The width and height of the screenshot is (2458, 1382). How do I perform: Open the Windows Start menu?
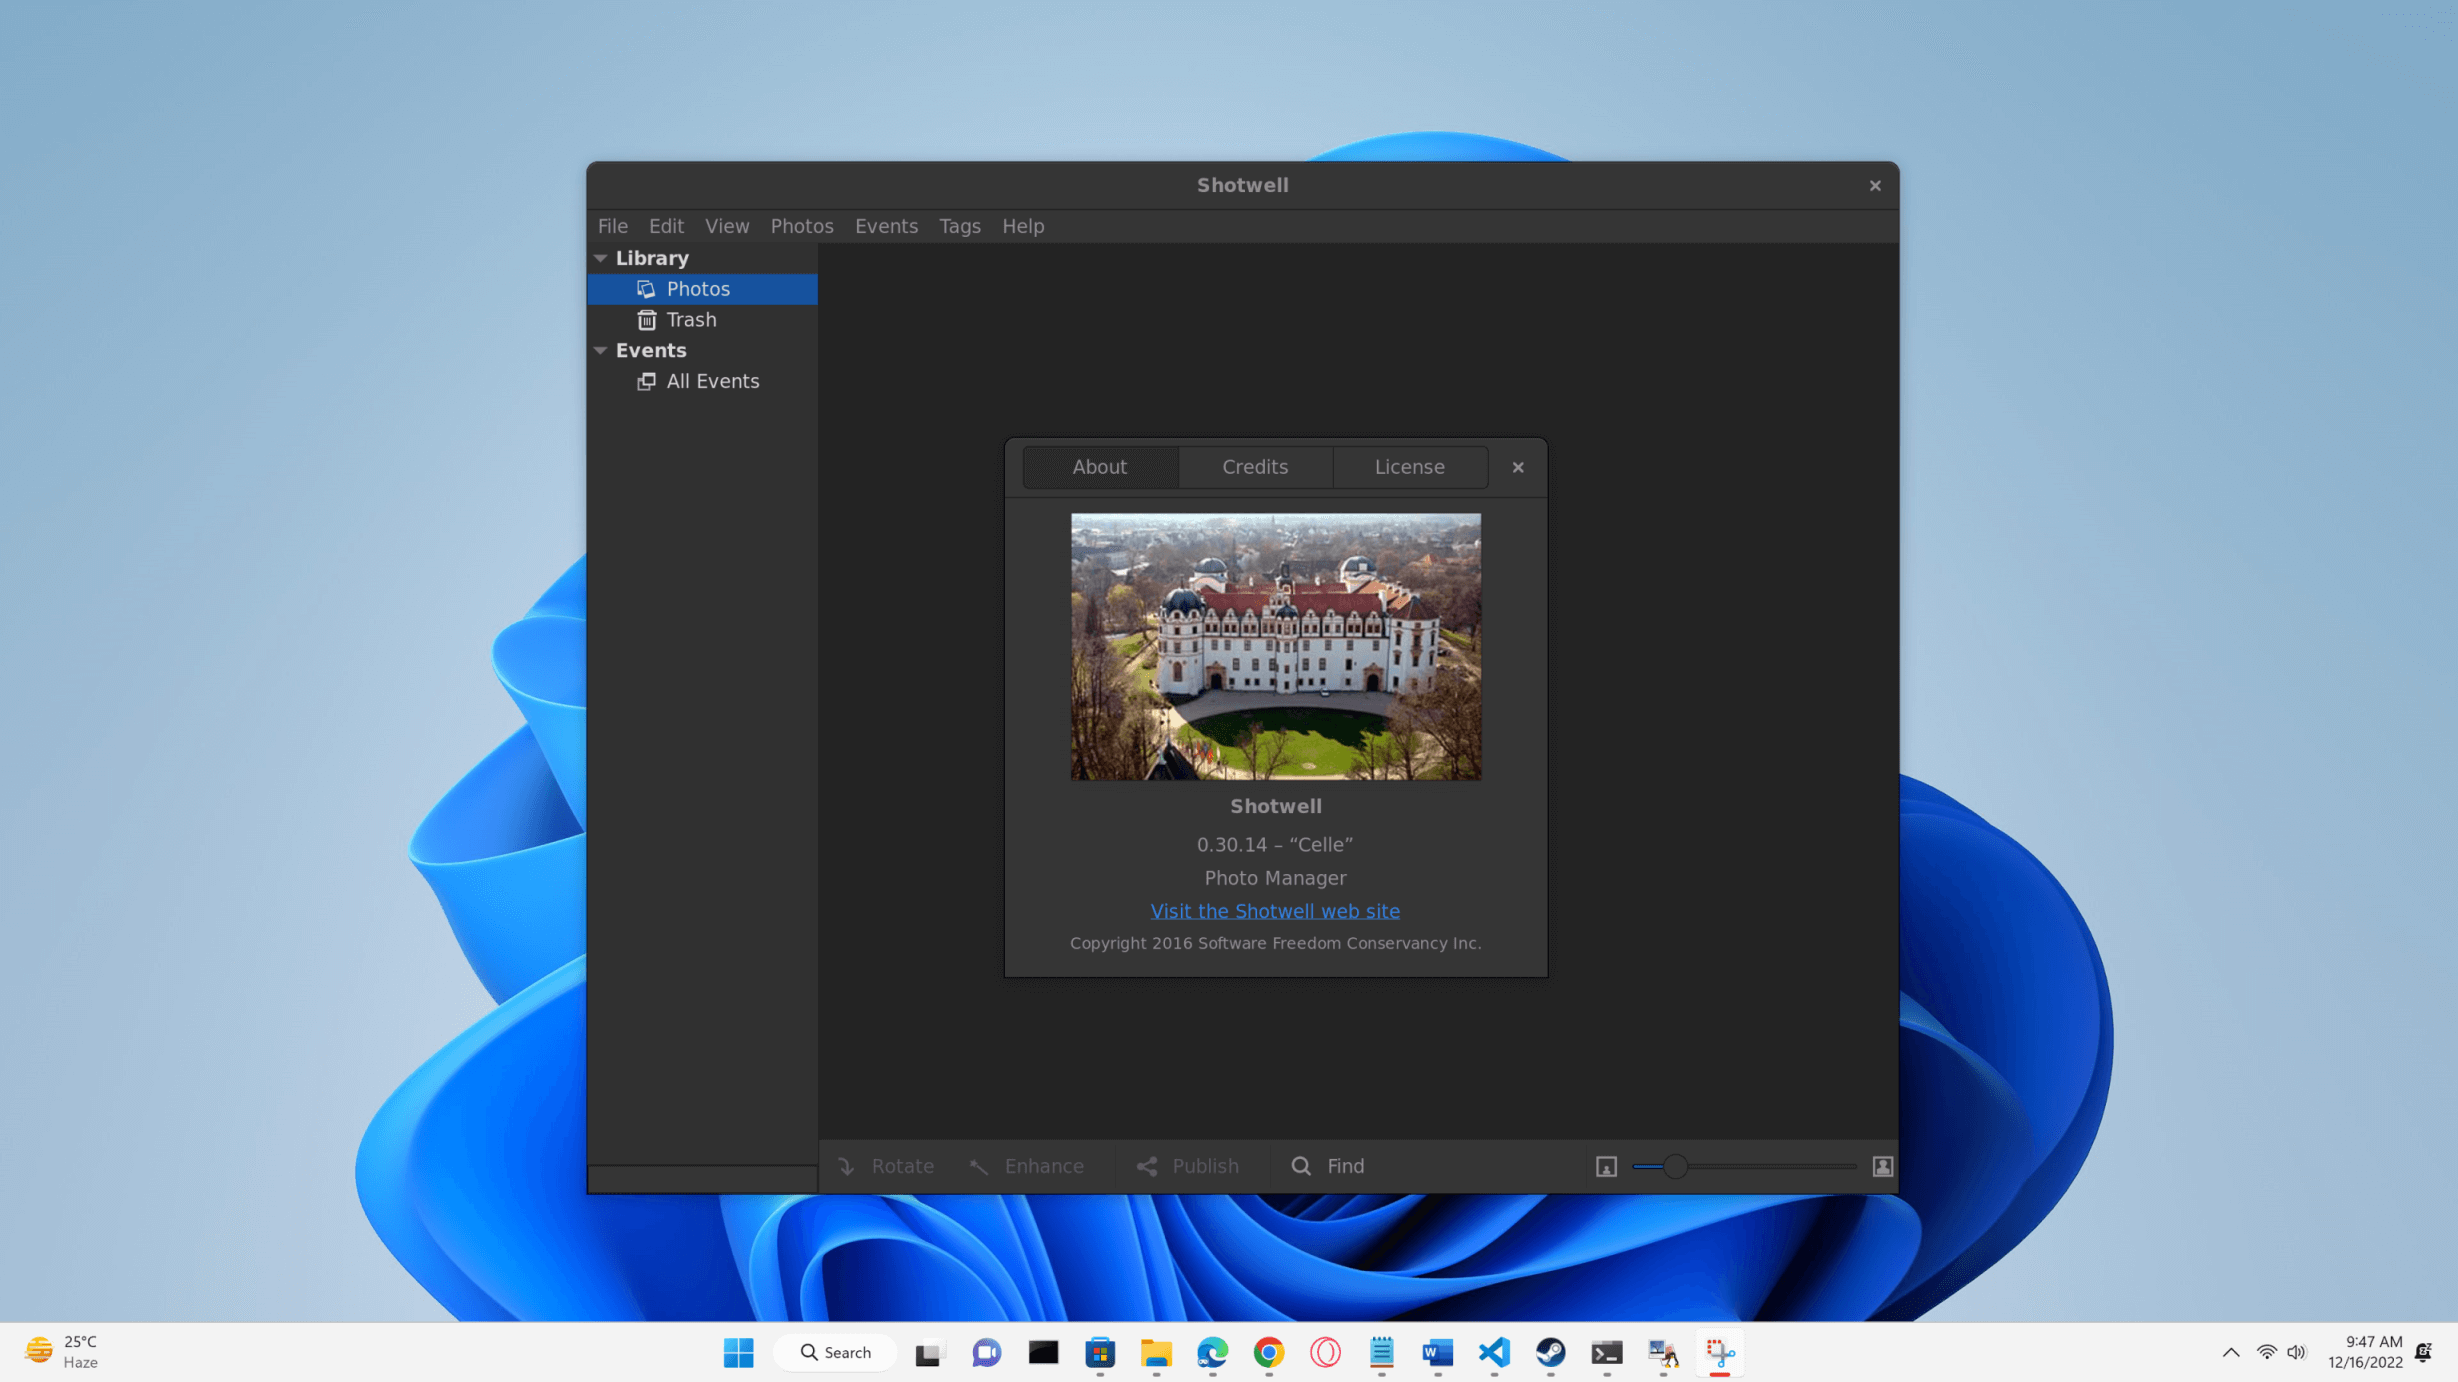738,1353
